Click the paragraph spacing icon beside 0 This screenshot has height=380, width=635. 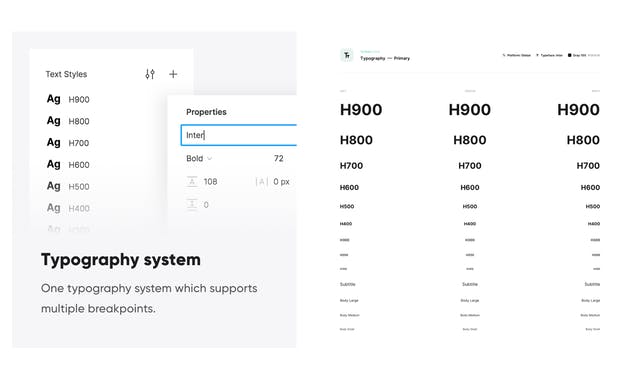192,205
